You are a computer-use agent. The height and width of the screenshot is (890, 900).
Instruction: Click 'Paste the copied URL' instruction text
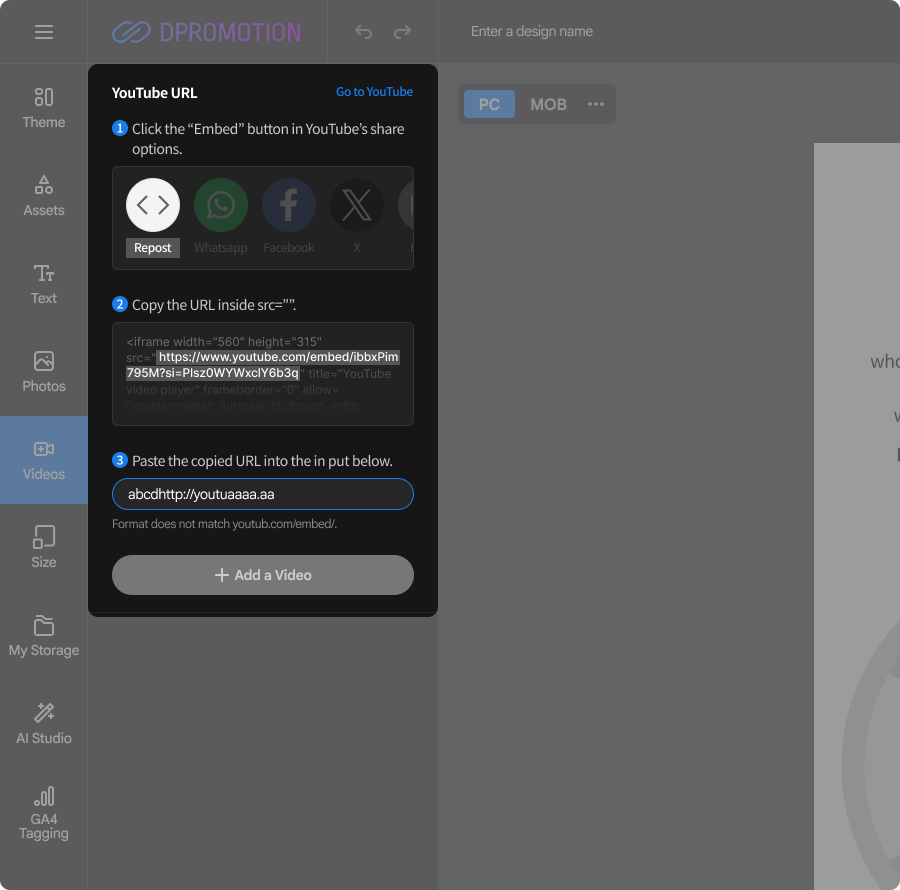(x=262, y=461)
